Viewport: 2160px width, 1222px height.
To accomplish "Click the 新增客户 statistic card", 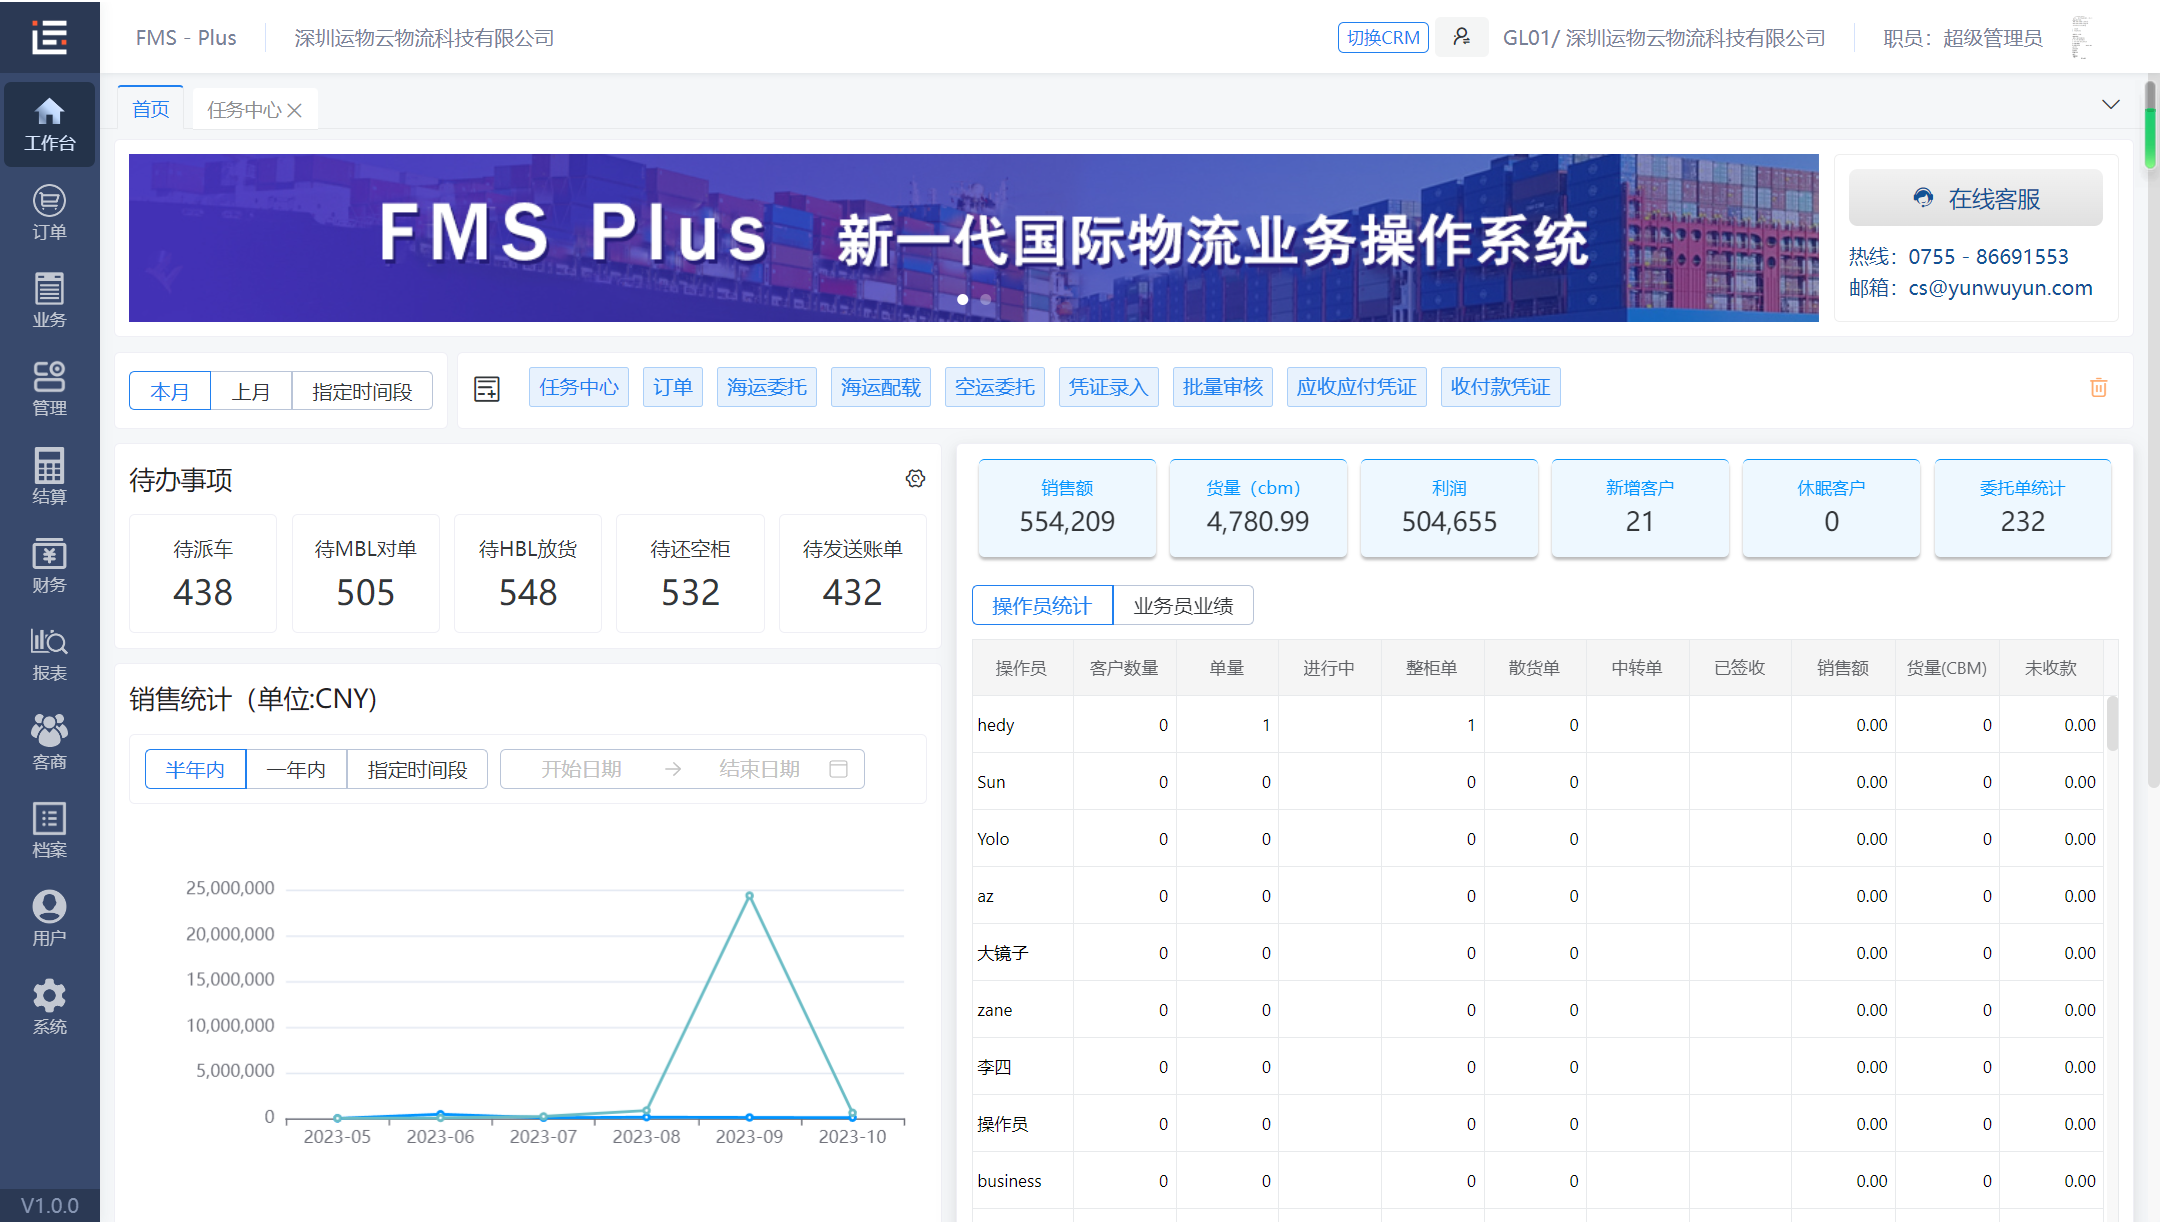I will point(1640,508).
